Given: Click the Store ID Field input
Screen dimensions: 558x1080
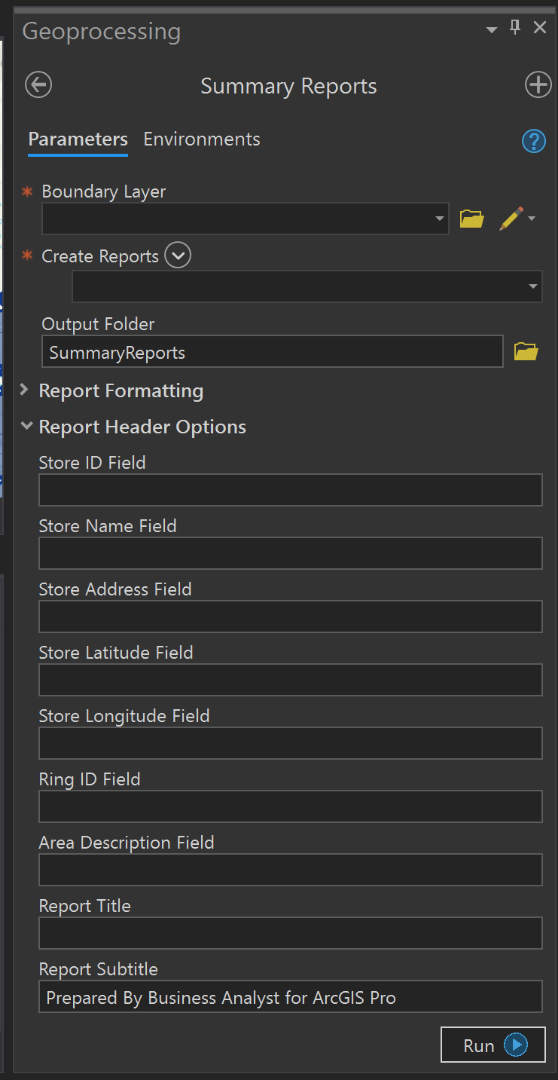Looking at the screenshot, I should click(x=290, y=490).
